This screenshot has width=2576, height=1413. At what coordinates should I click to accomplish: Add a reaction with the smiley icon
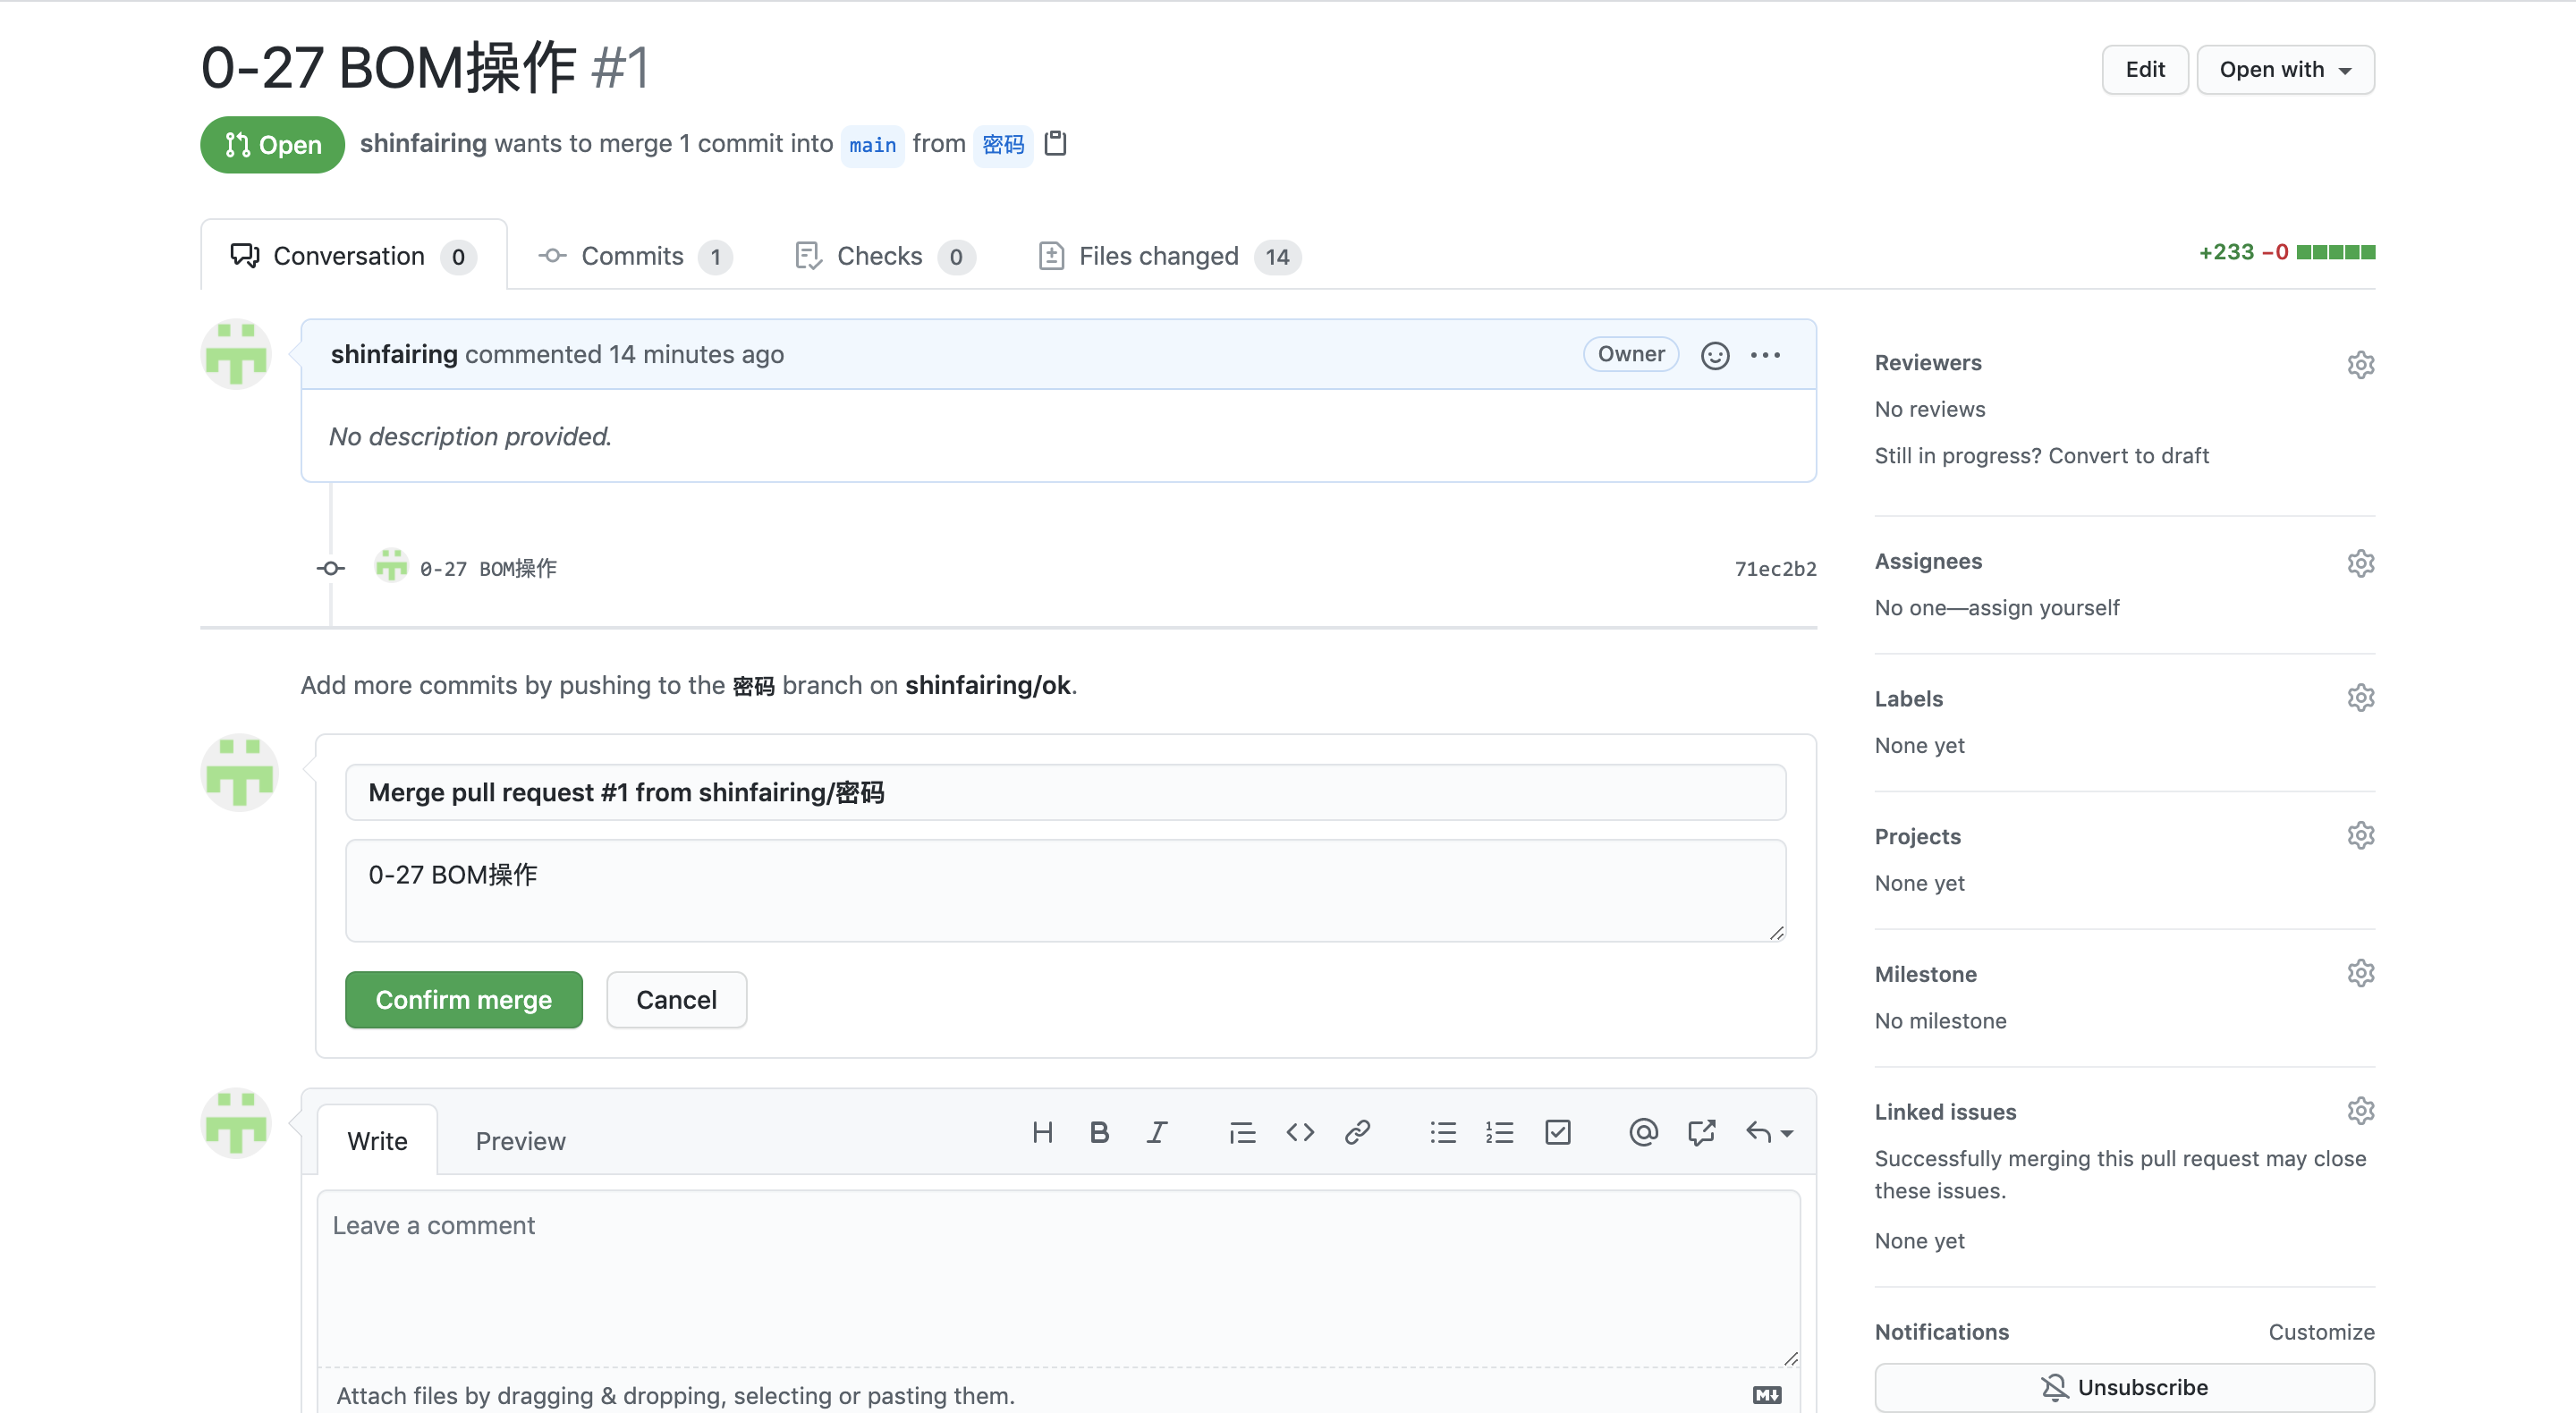(x=1715, y=355)
